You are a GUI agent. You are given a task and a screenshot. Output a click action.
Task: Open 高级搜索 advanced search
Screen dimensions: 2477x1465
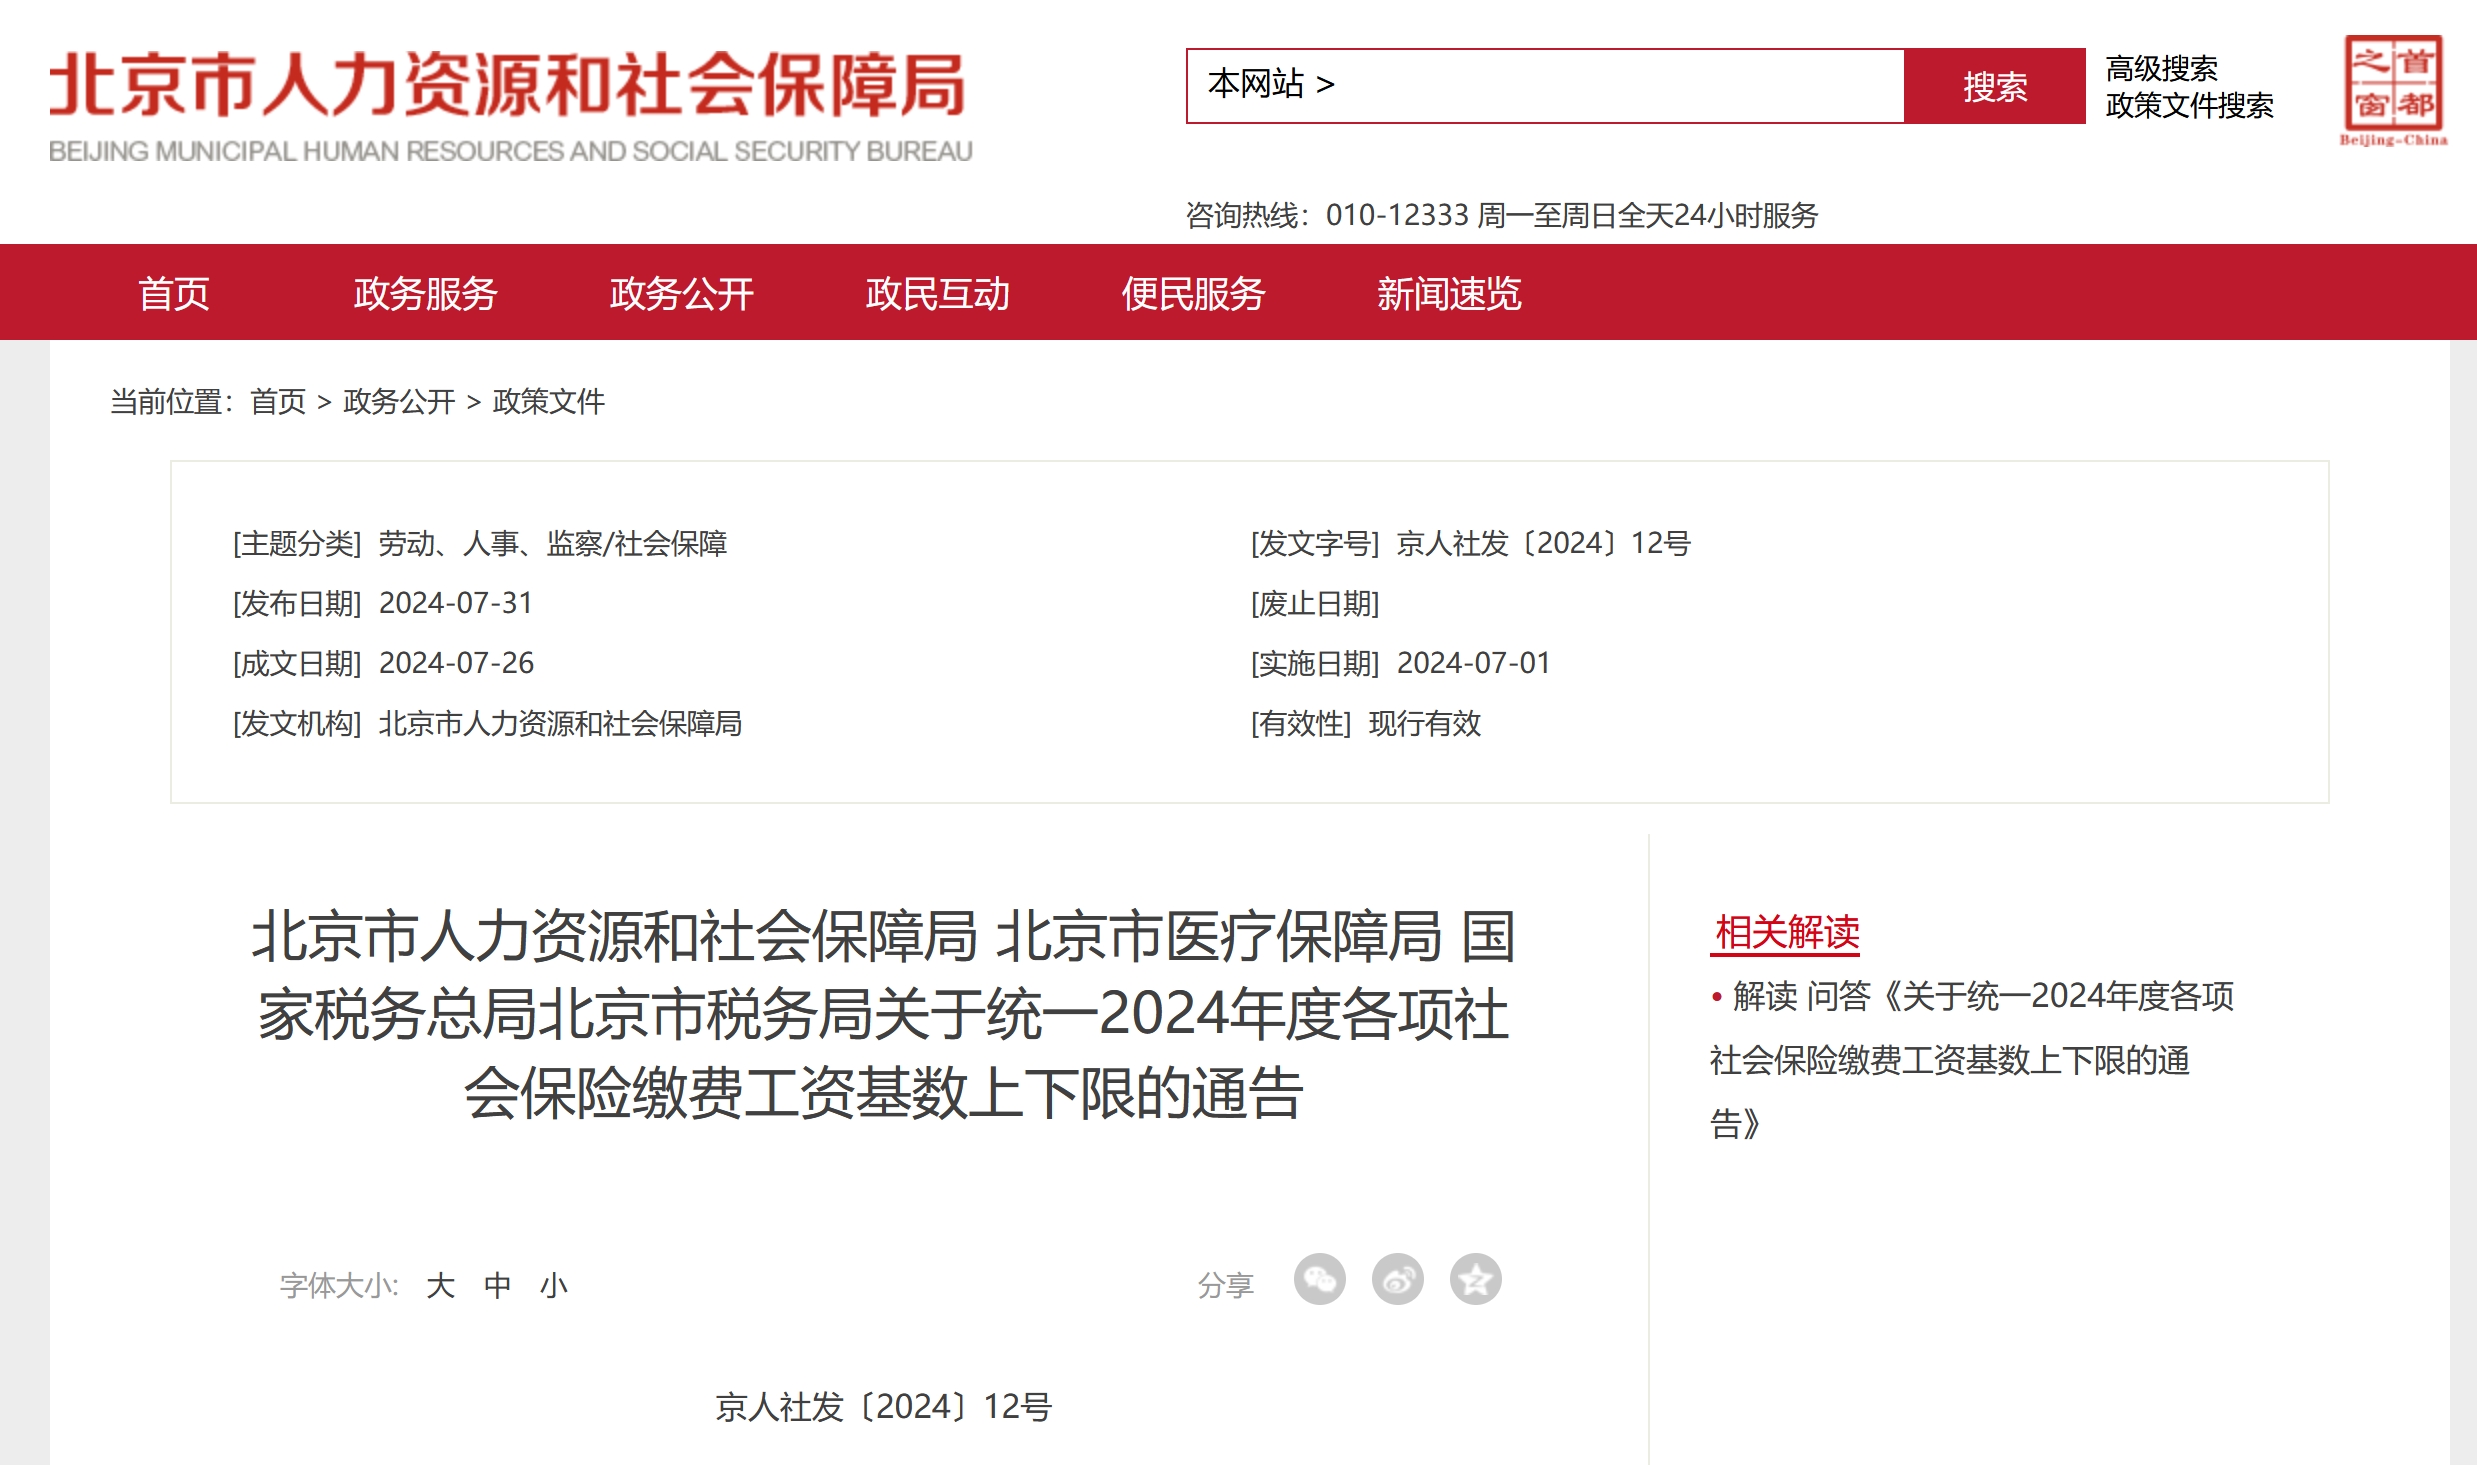pos(2161,68)
